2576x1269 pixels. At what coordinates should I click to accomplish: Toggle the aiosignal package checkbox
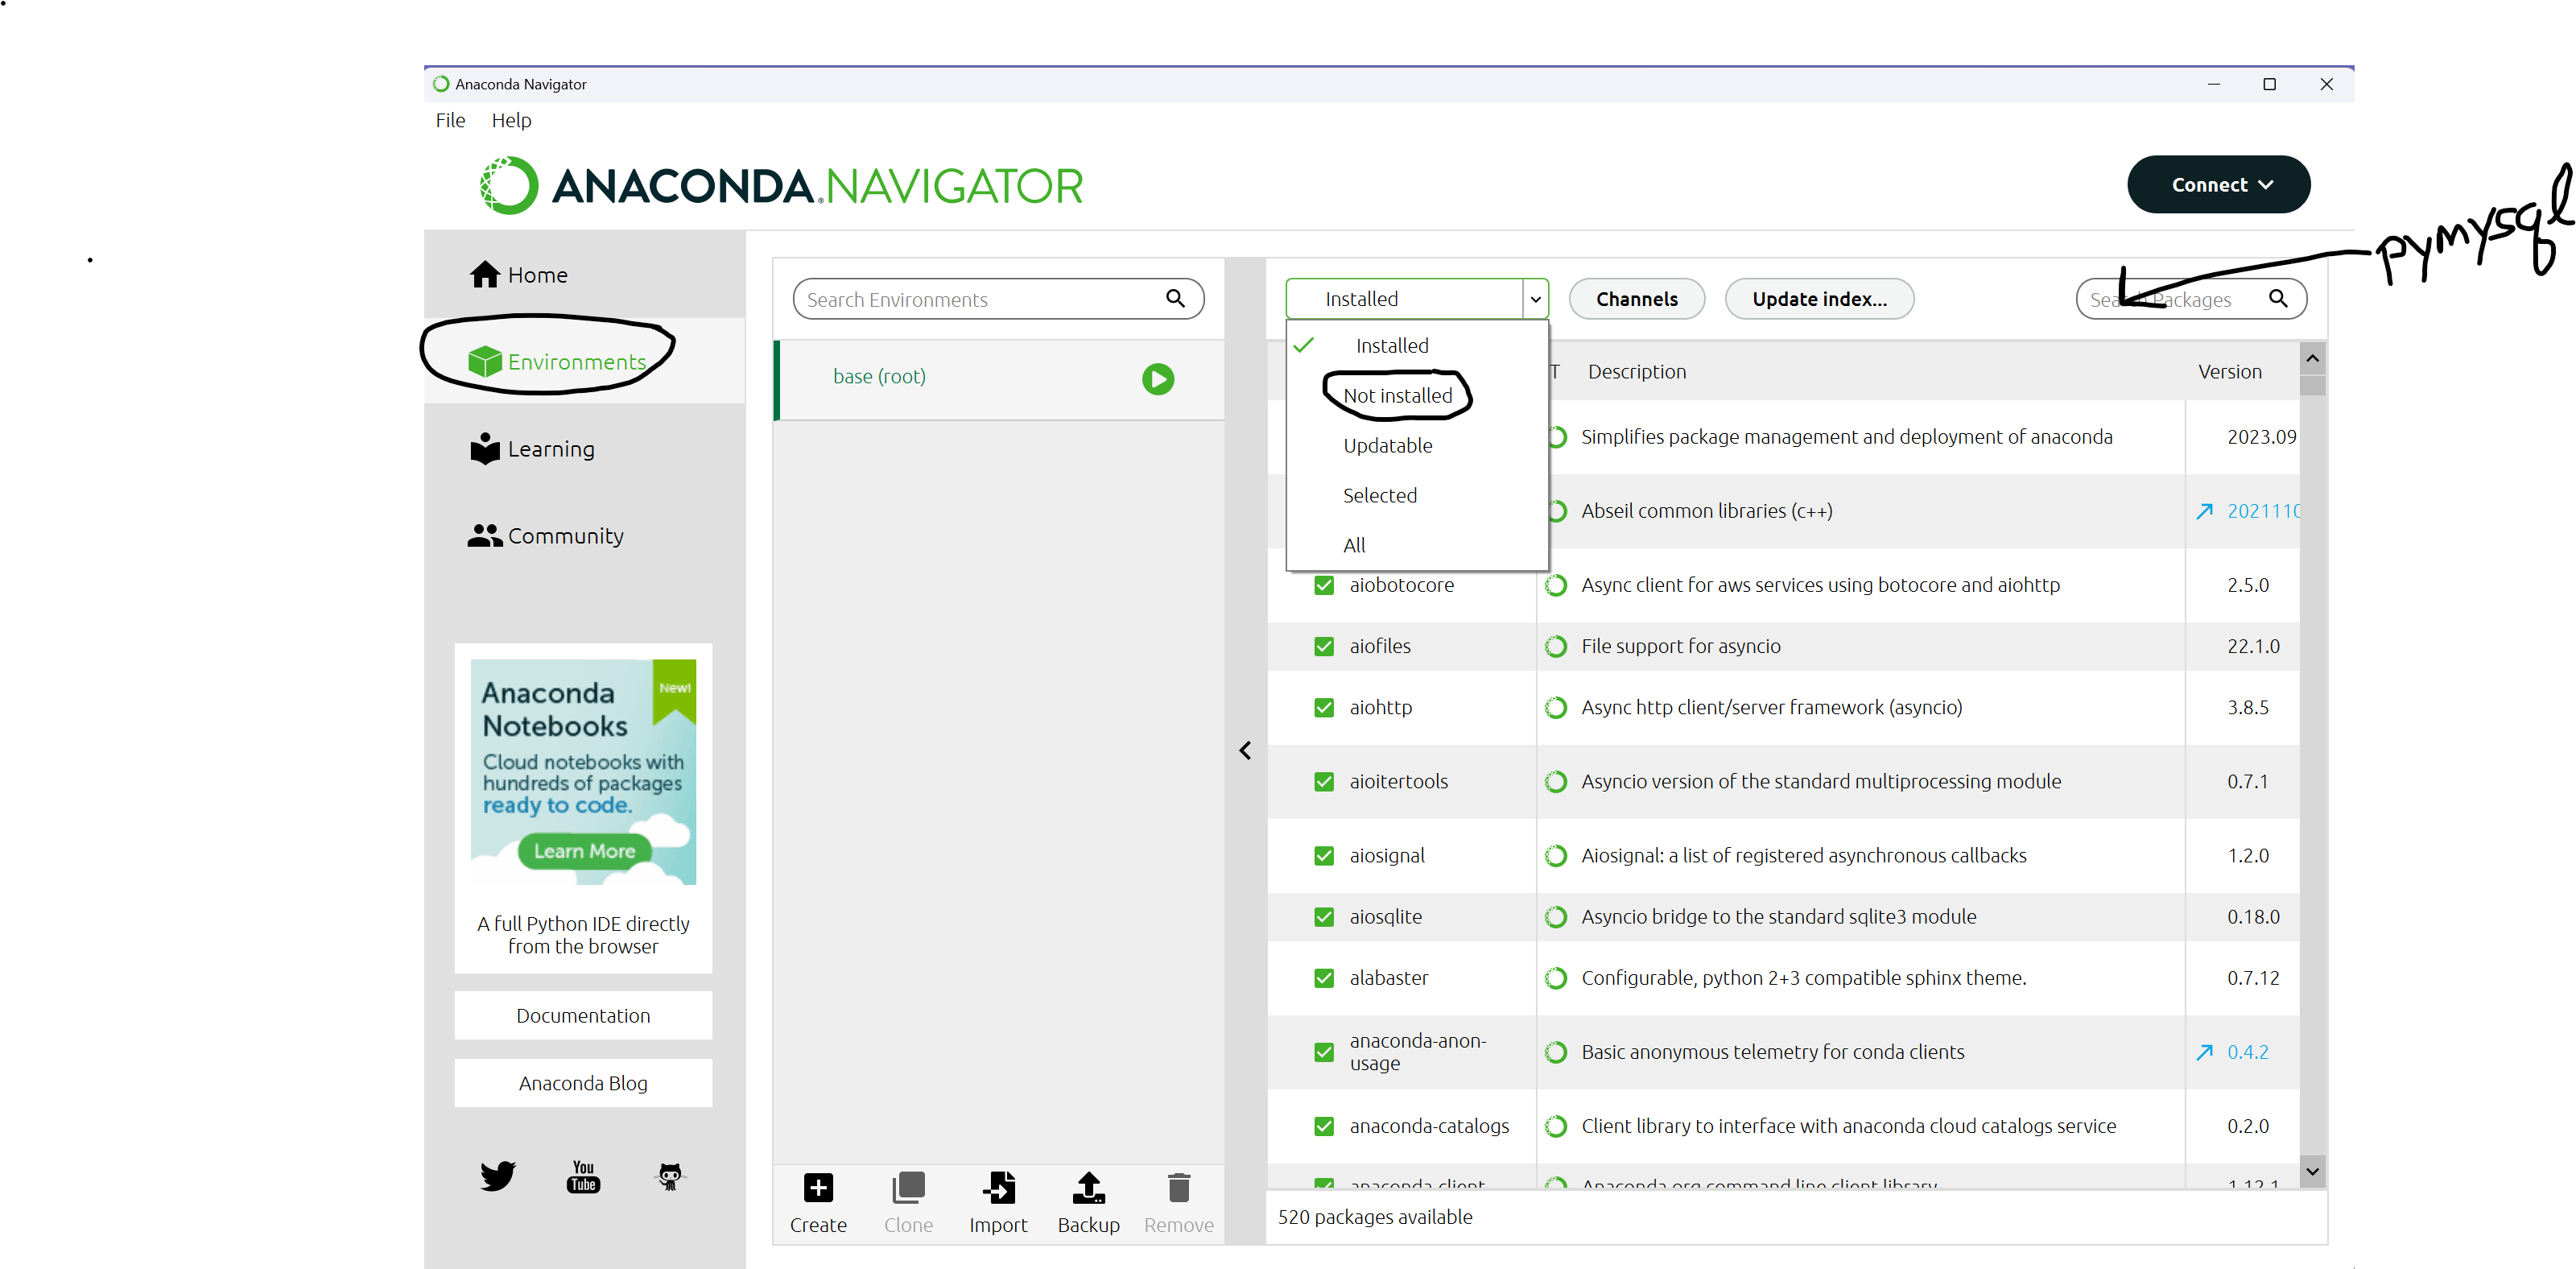1324,855
